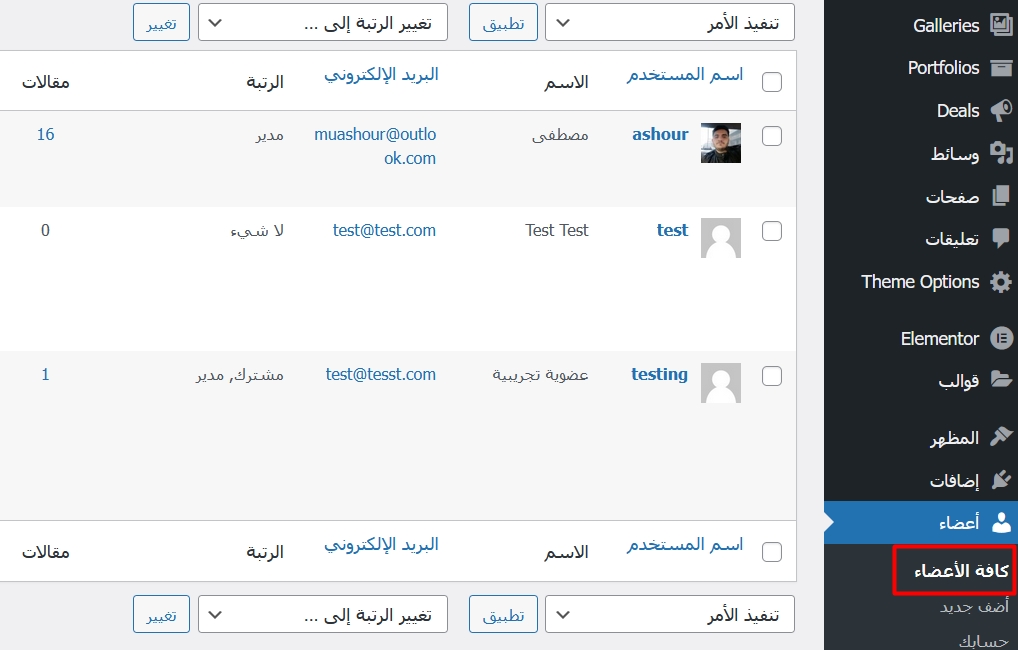Click the users (أعضاء) person icon
The height and width of the screenshot is (650, 1018).
1000,522
